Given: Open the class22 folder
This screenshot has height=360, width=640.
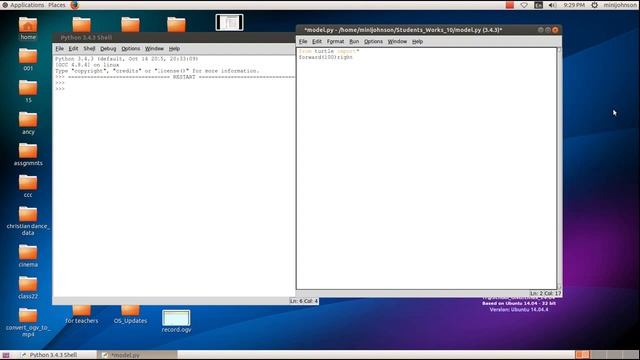Looking at the screenshot, I should [x=28, y=284].
